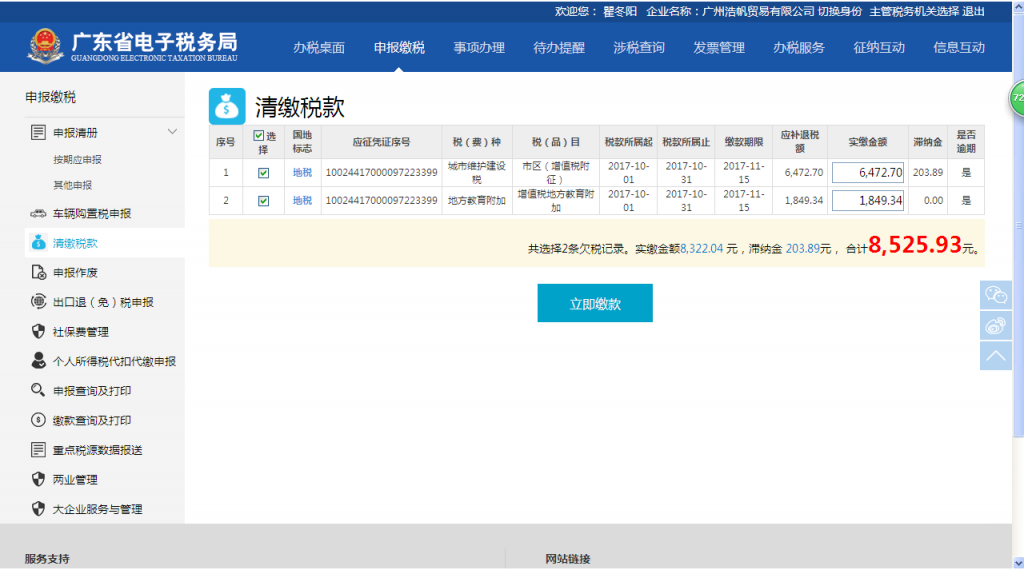Click the 退出 logout link
1024x570 pixels.
973,12
